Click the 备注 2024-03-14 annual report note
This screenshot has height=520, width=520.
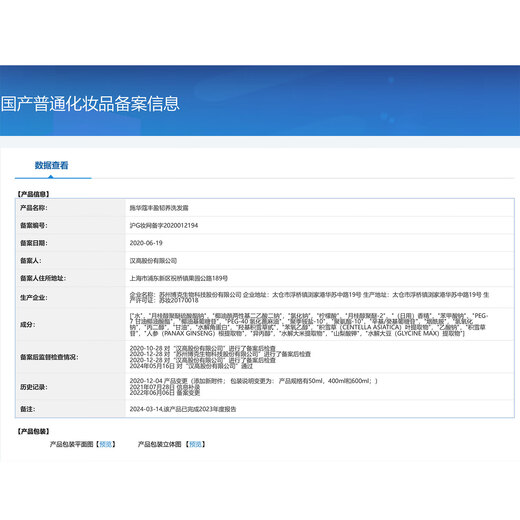183,409
